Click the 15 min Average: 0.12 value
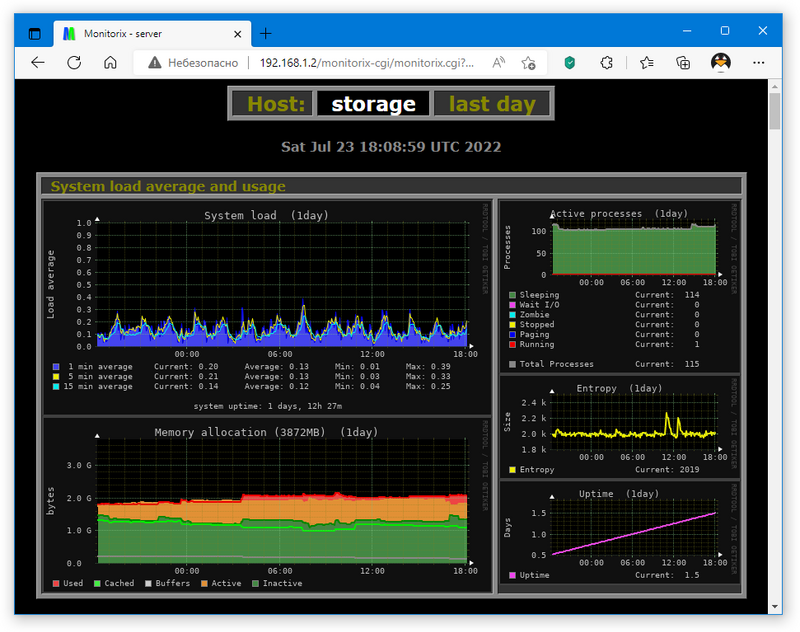The height and width of the screenshot is (632, 800). coord(277,387)
